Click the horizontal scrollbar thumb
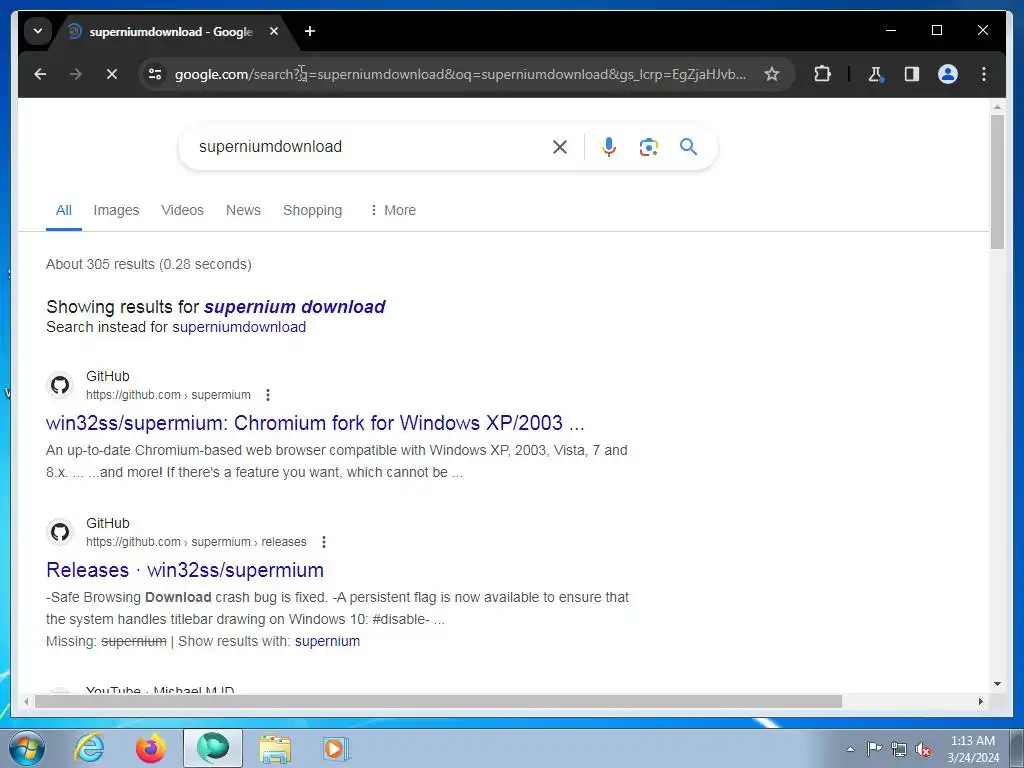This screenshot has width=1024, height=768. 438,701
